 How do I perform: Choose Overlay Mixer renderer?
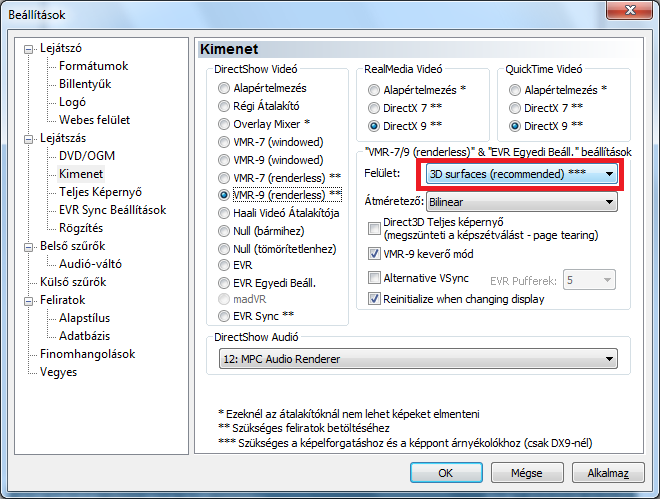(x=224, y=124)
